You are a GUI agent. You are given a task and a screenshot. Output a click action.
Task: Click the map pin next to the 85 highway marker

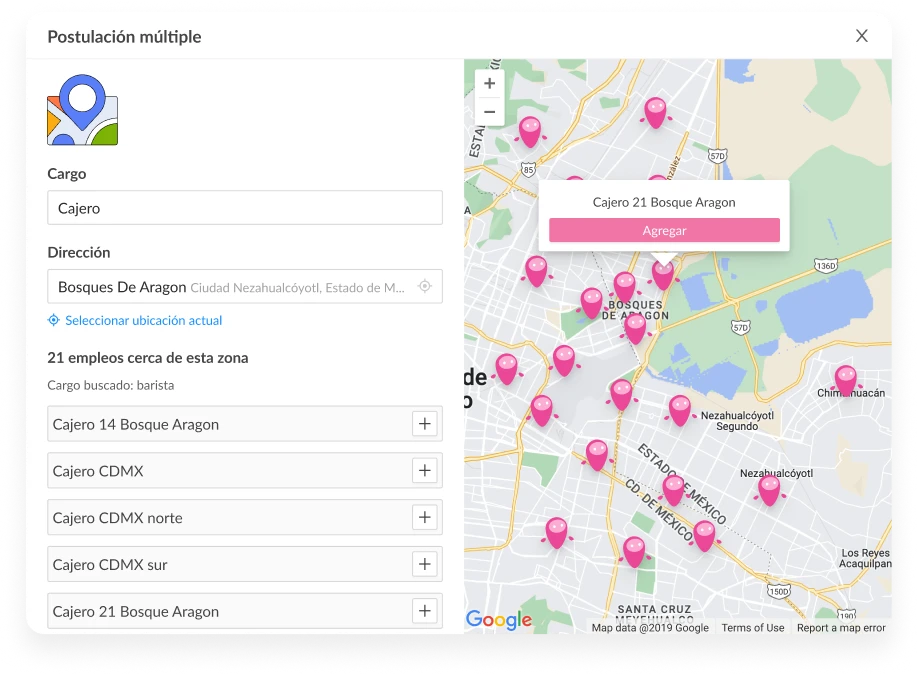[530, 132]
